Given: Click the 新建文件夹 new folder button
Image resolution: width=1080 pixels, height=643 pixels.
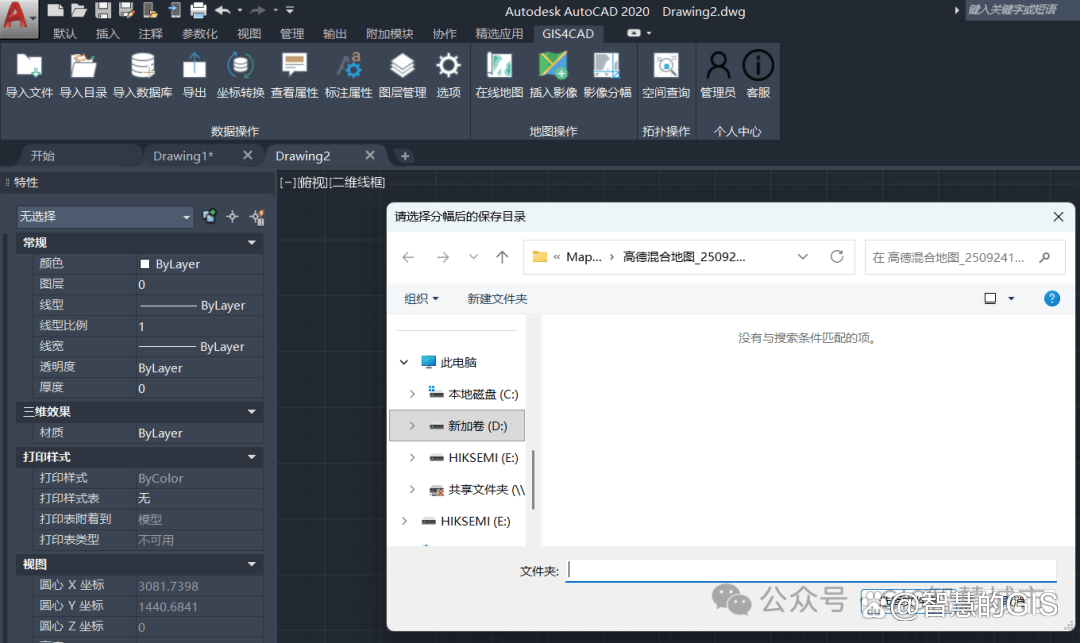Looking at the screenshot, I should pos(497,299).
